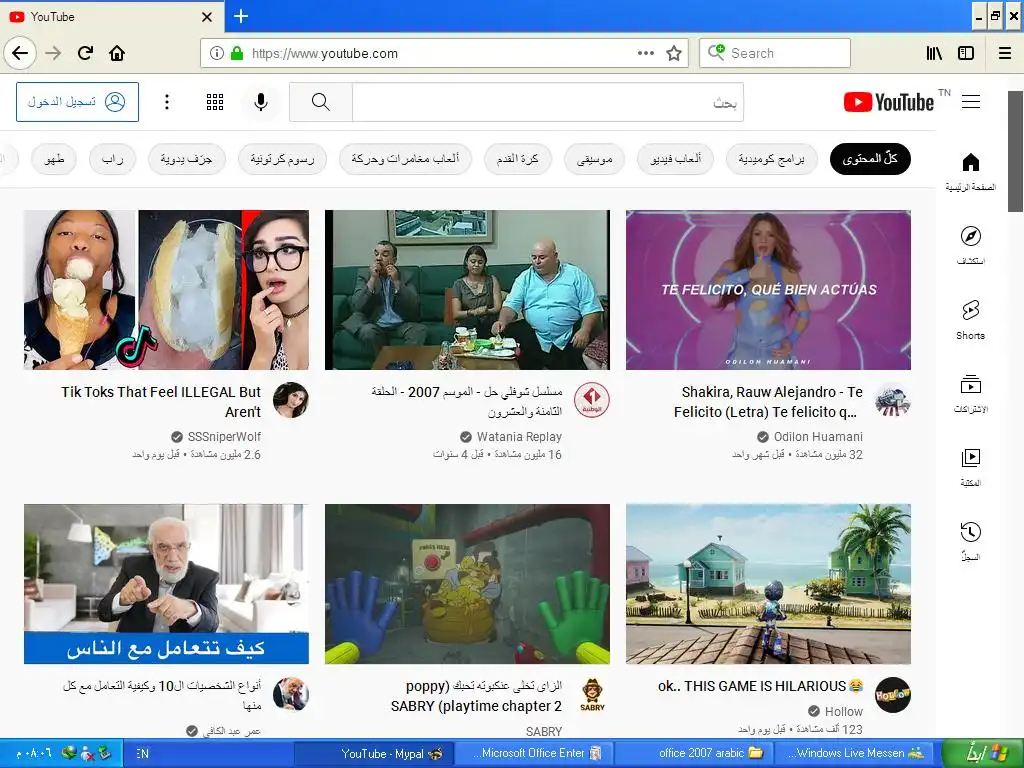Open the Watania Replay channel name link
1024x768 pixels.
click(519, 437)
